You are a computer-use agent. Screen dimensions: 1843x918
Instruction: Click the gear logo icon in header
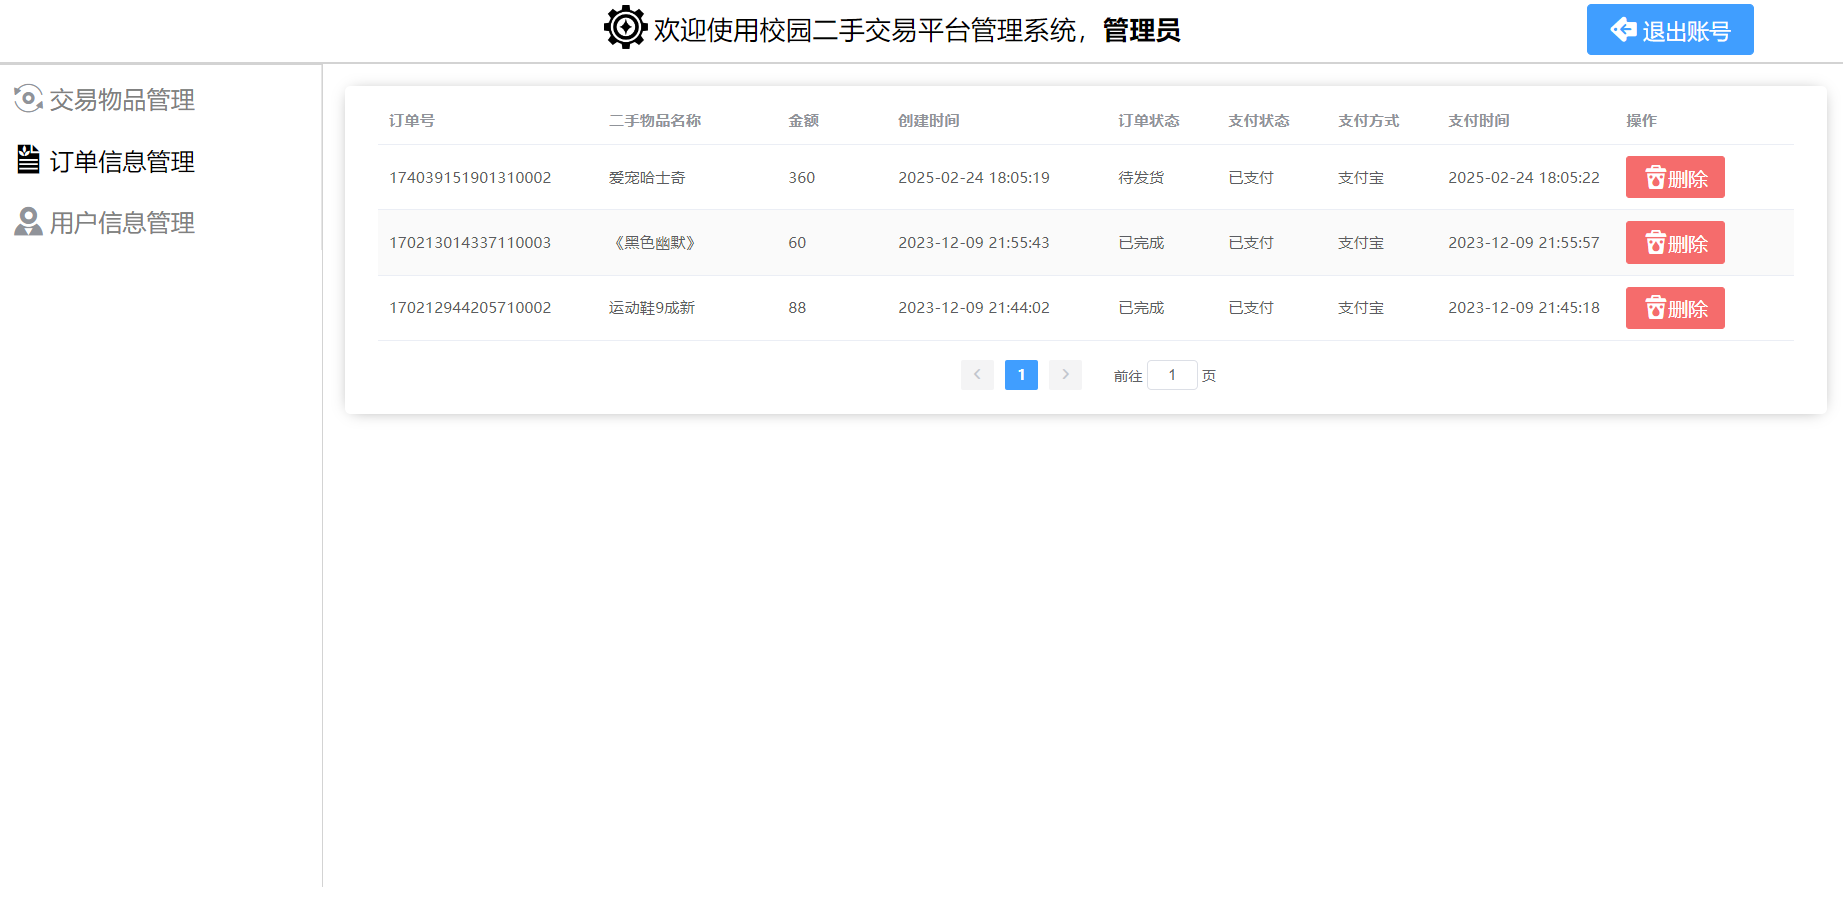(x=626, y=27)
